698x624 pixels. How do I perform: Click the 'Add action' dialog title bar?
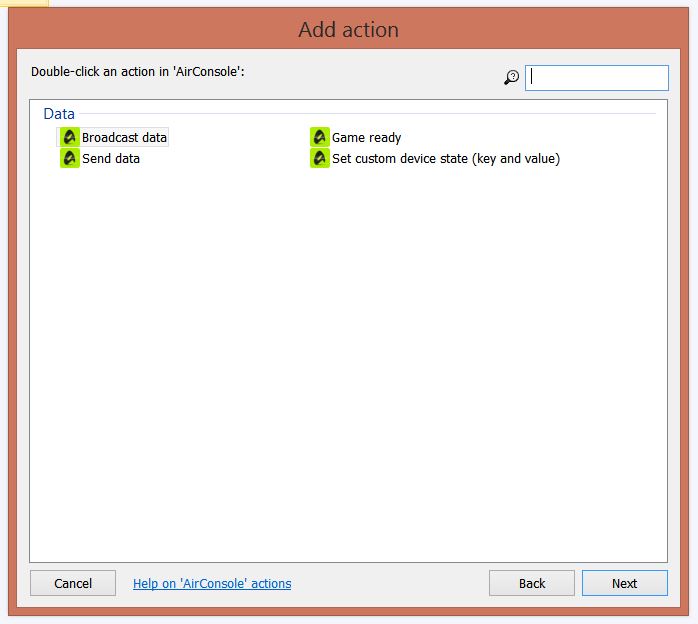(348, 30)
